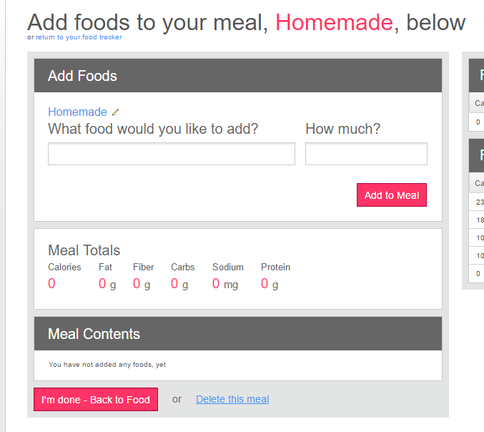Click the Carbs total value
The width and height of the screenshot is (484, 432).
pos(179,284)
